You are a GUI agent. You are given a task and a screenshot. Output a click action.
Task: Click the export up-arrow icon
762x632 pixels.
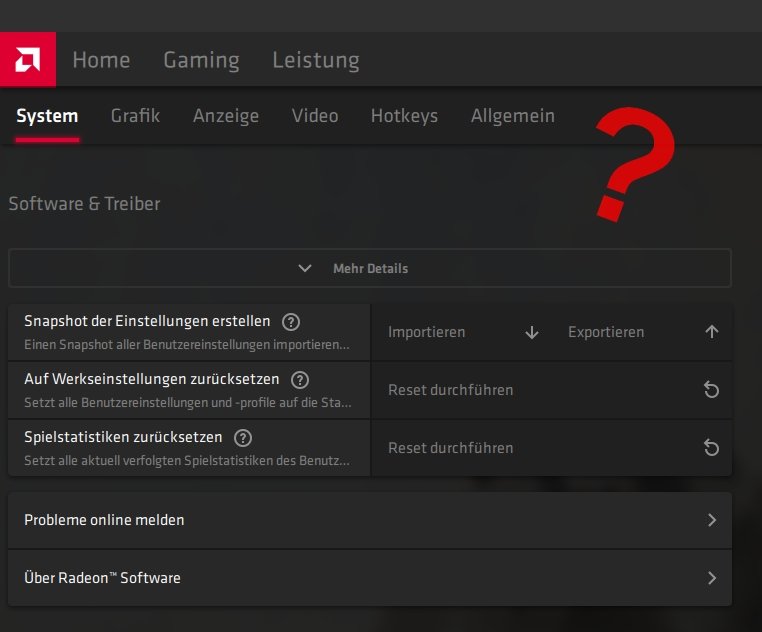click(712, 333)
